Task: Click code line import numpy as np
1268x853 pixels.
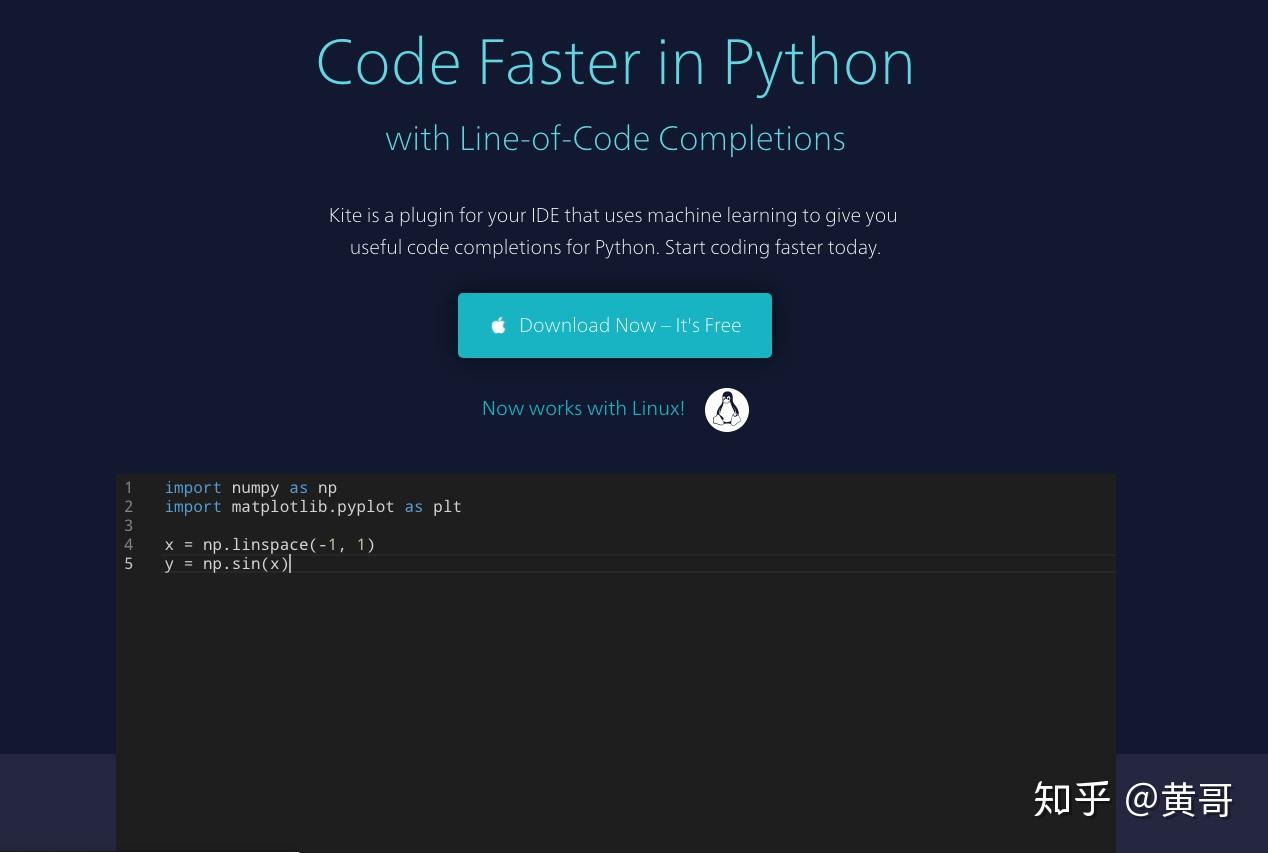Action: tap(251, 487)
